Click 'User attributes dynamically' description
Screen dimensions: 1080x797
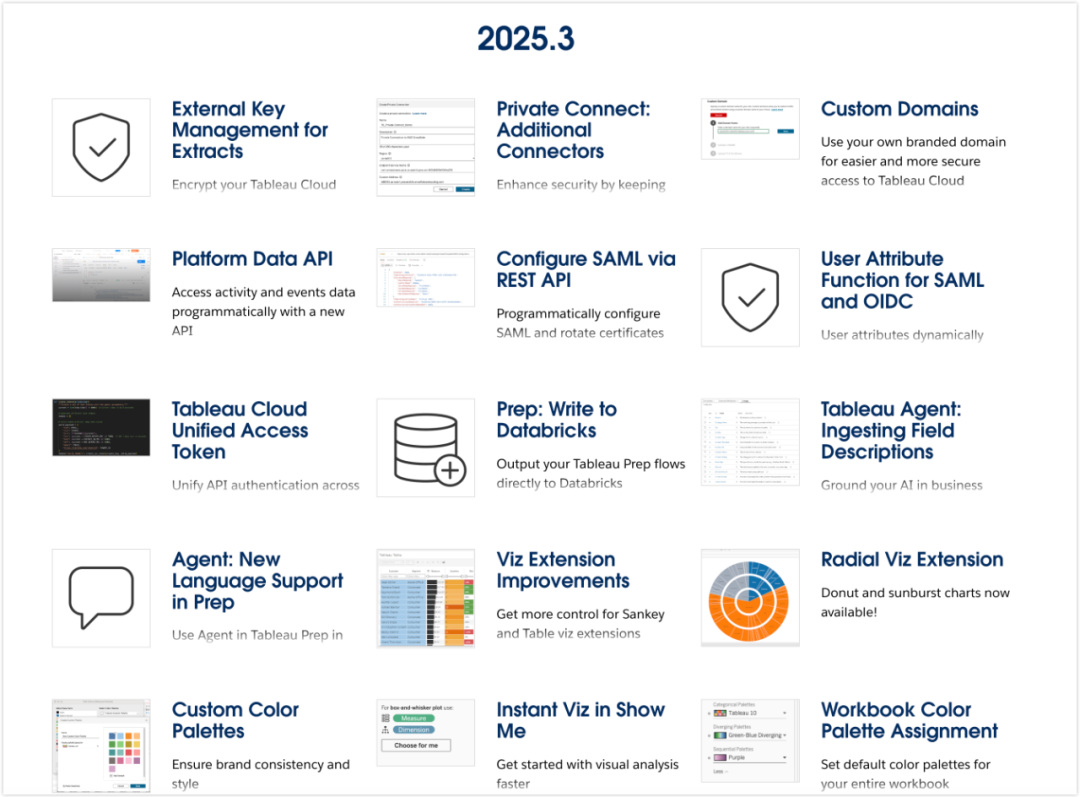902,335
